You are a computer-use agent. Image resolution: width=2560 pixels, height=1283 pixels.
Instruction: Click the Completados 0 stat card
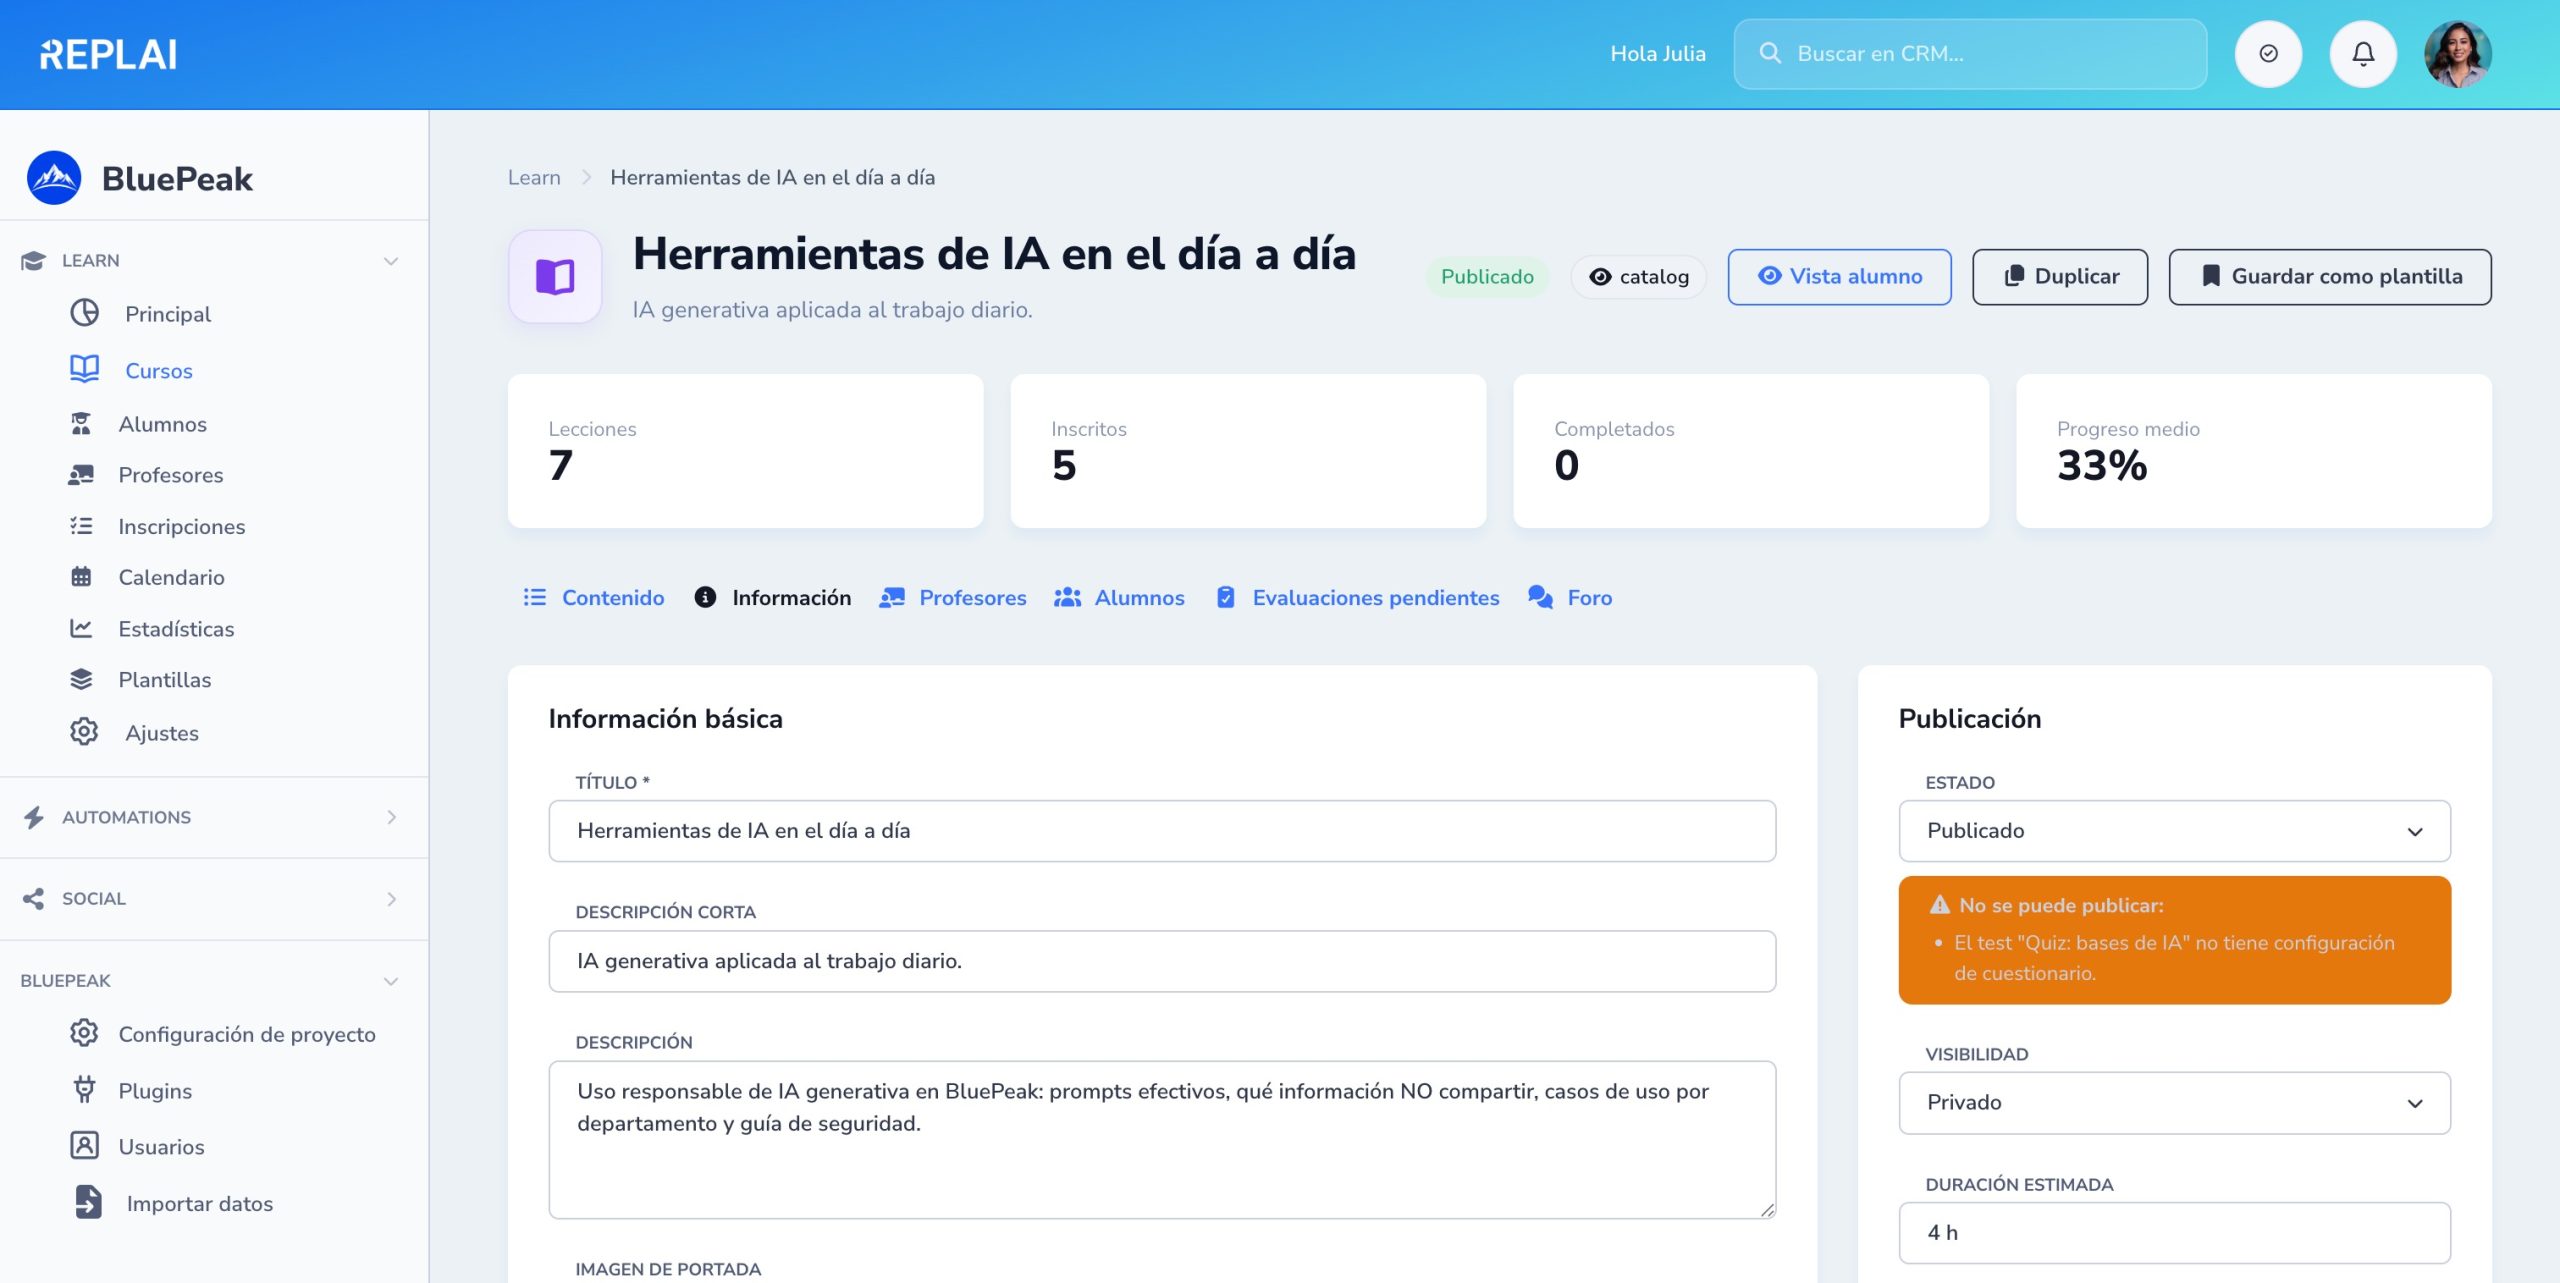1751,451
